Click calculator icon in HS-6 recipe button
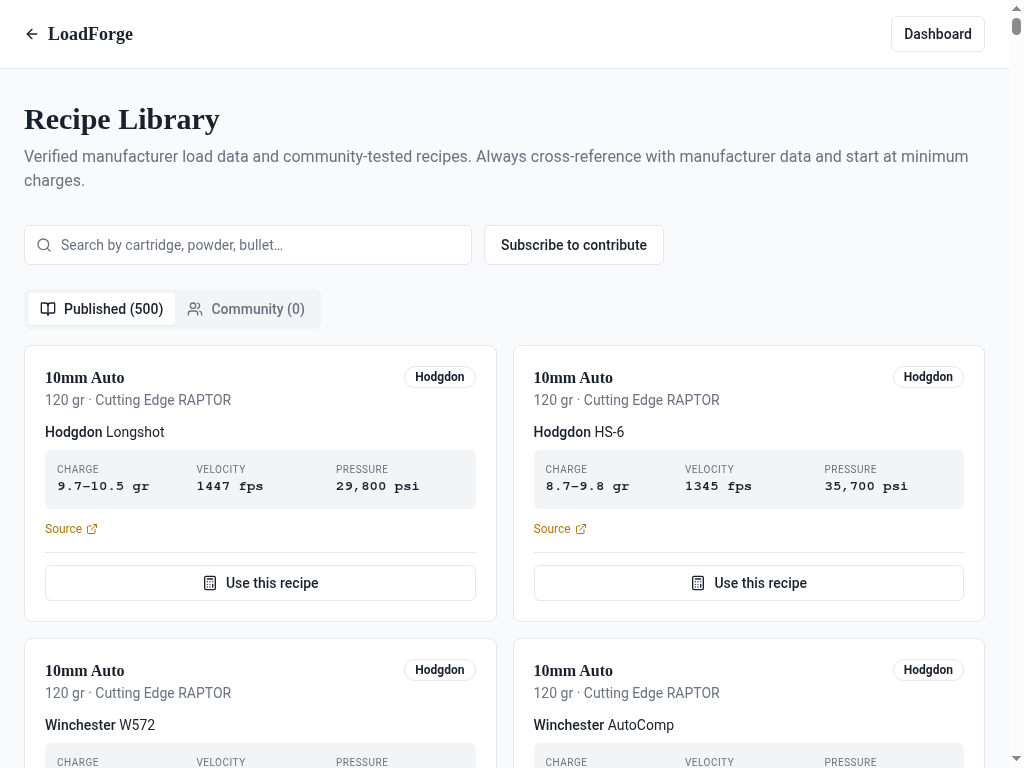 pyautogui.click(x=697, y=583)
